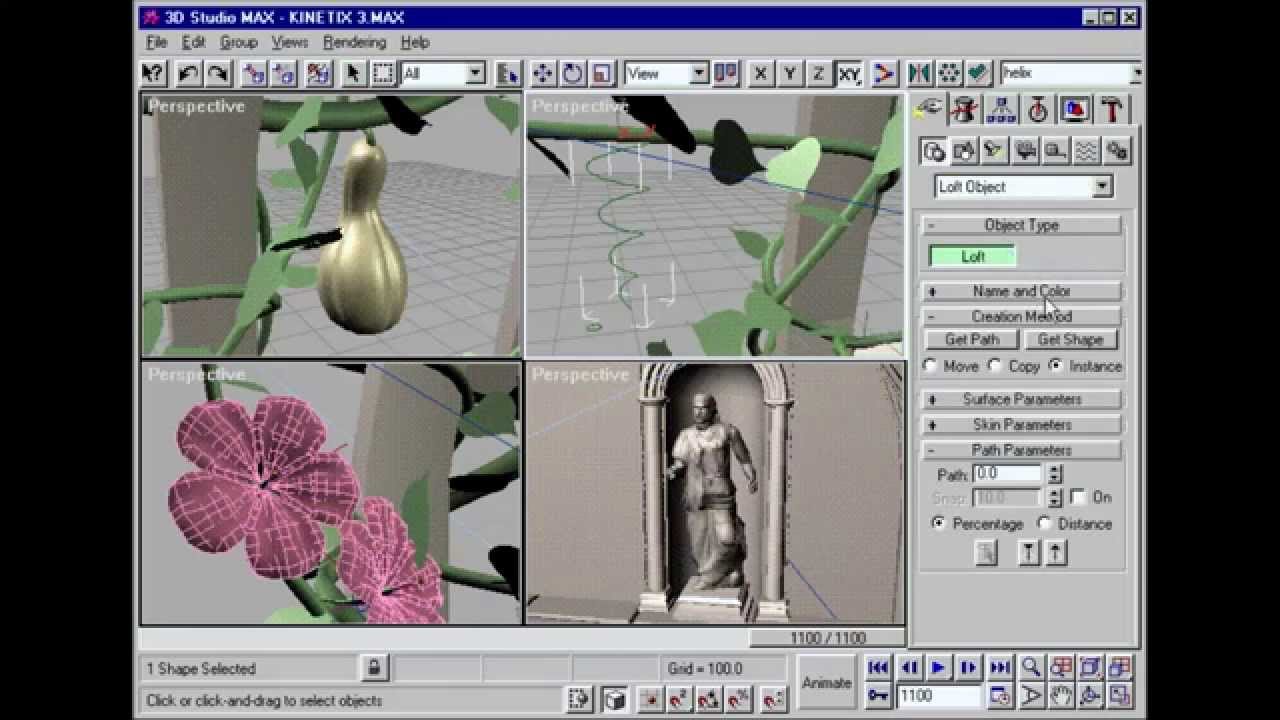Image resolution: width=1280 pixels, height=720 pixels.
Task: Redo the last undone action
Action: [218, 73]
